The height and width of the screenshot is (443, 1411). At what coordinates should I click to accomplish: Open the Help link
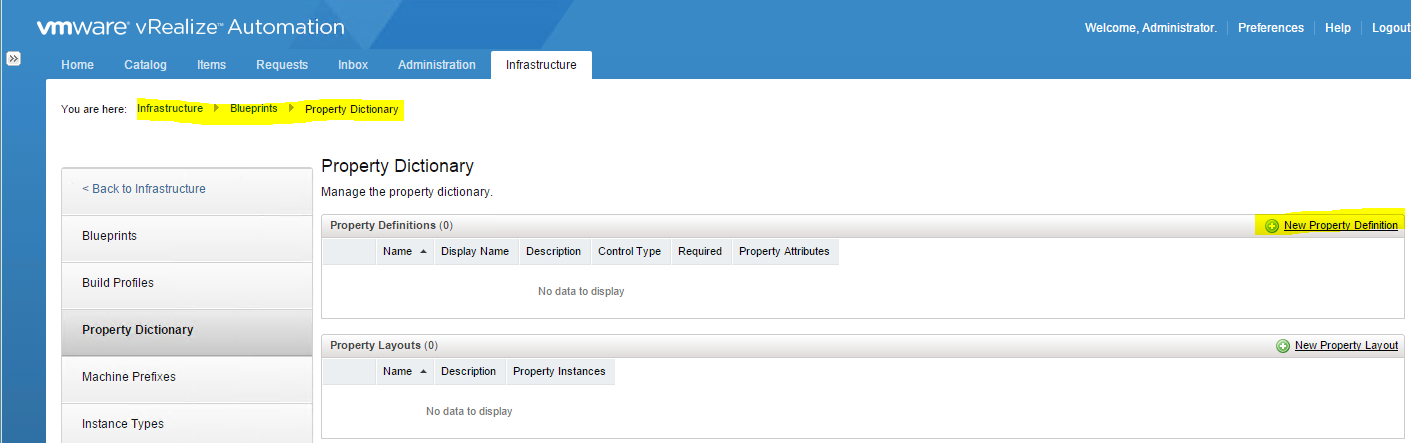(x=1338, y=28)
